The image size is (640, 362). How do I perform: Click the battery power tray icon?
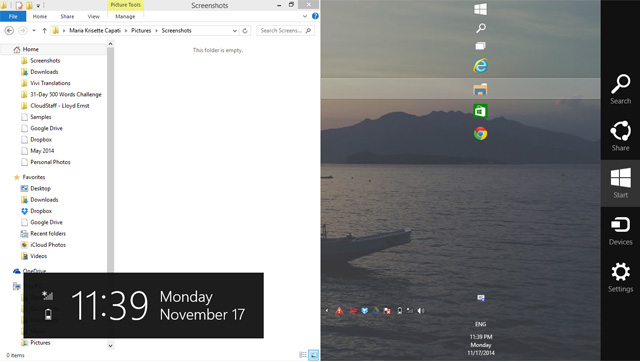pyautogui.click(x=400, y=311)
